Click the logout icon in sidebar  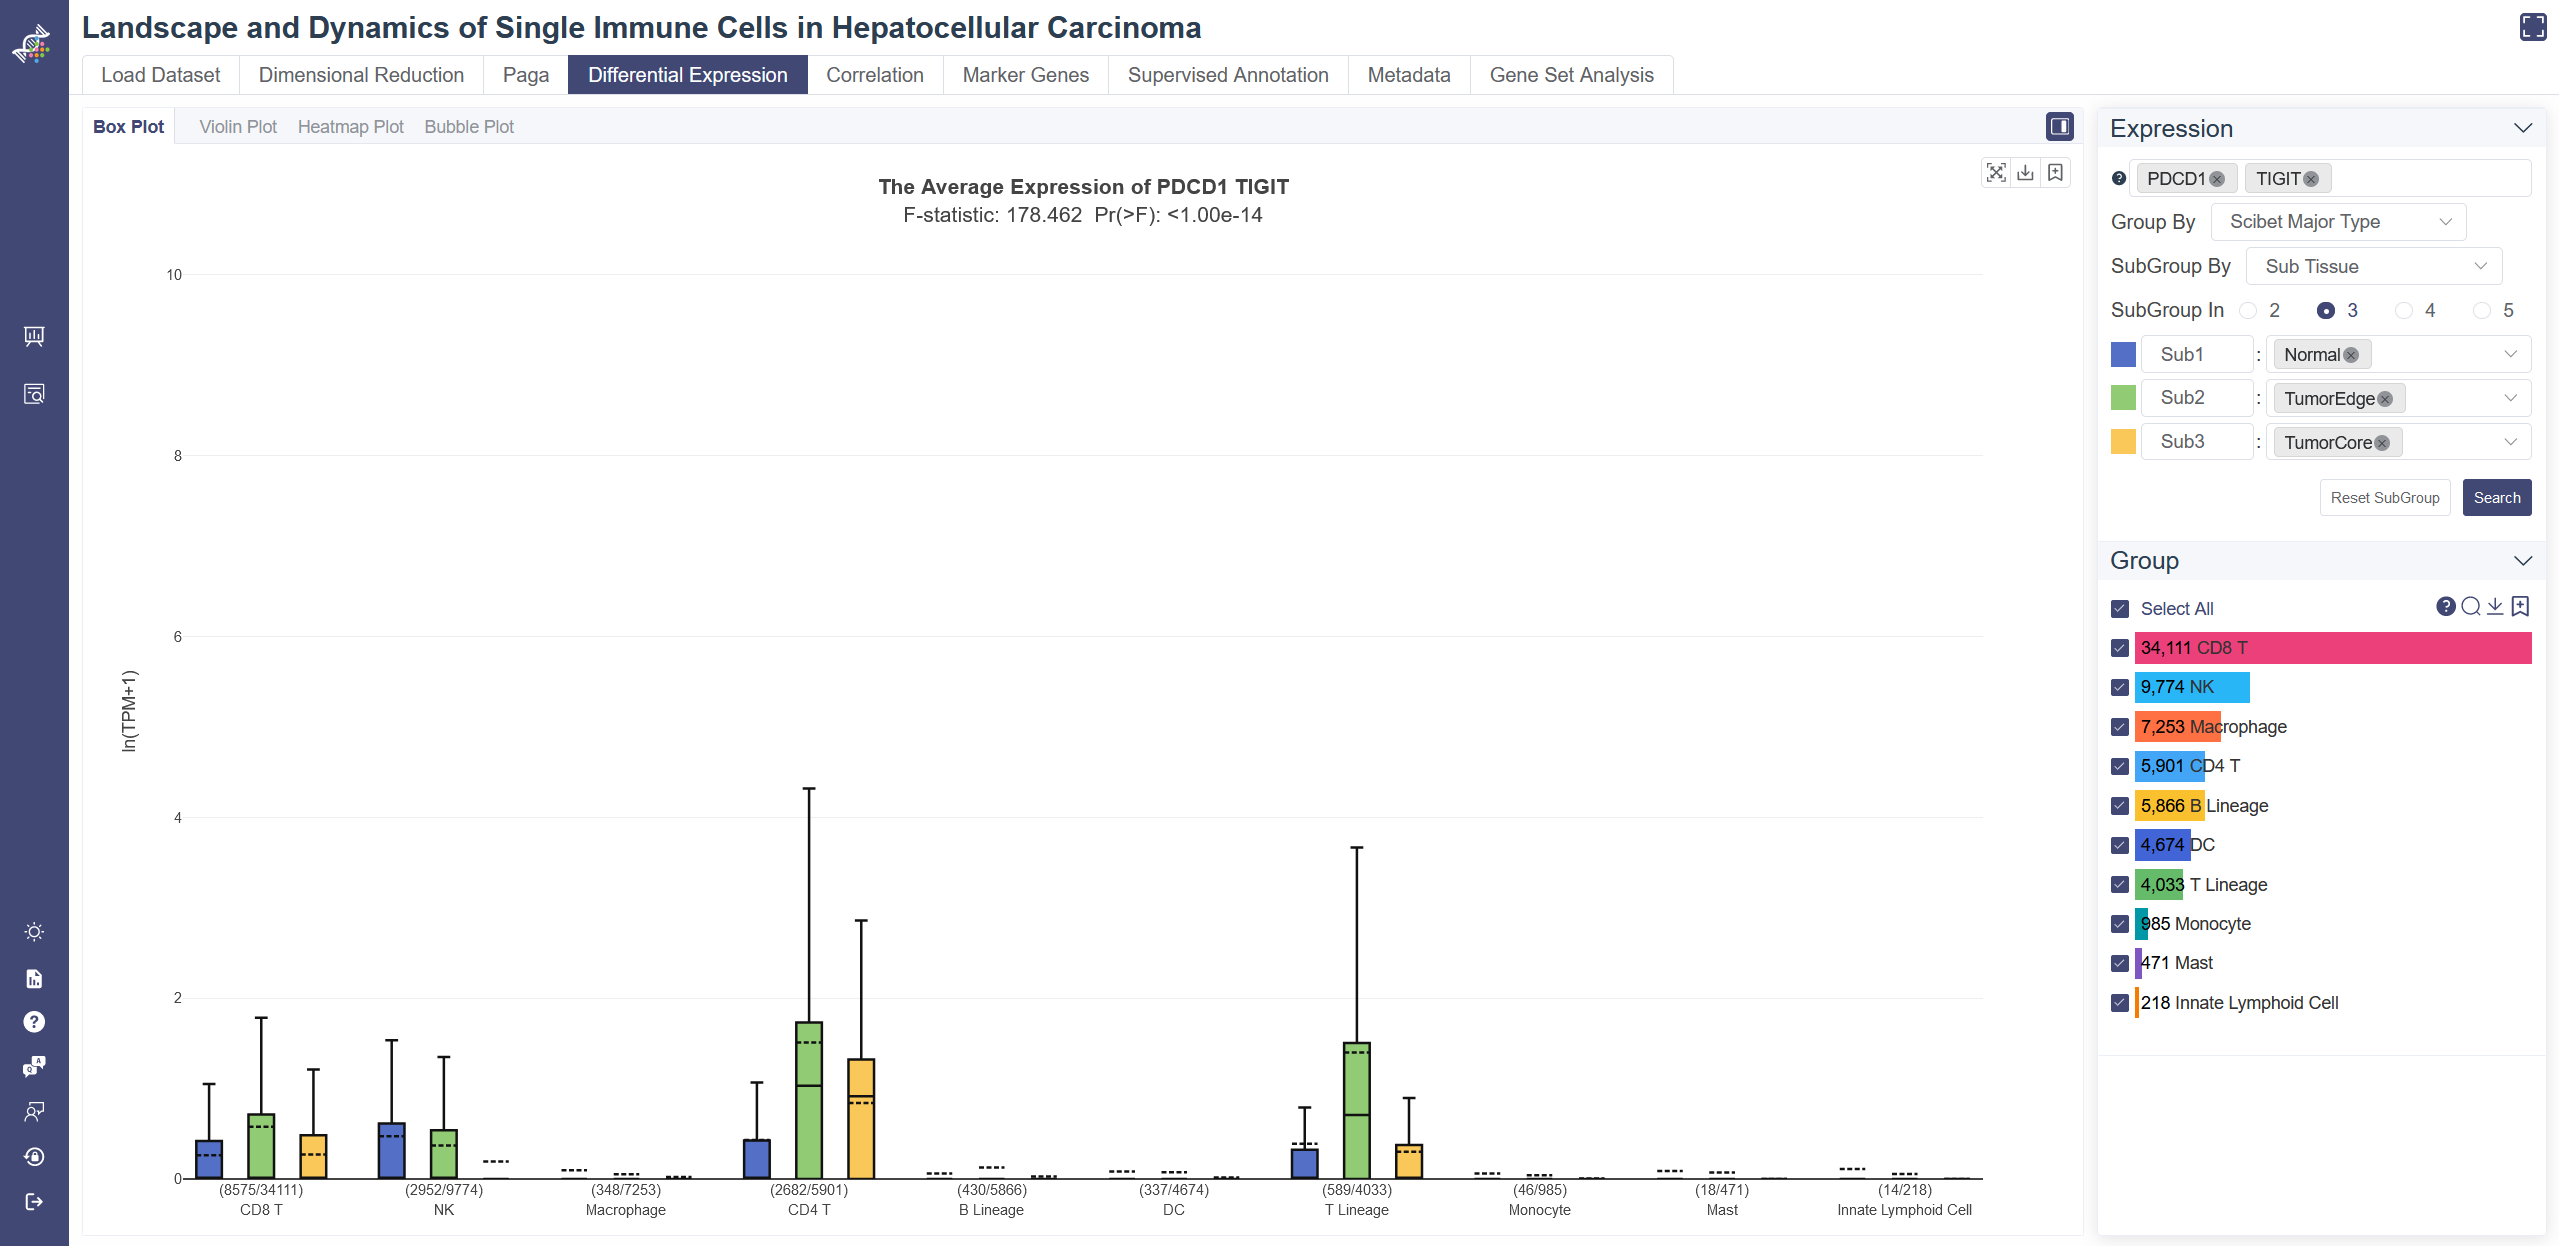pyautogui.click(x=34, y=1201)
